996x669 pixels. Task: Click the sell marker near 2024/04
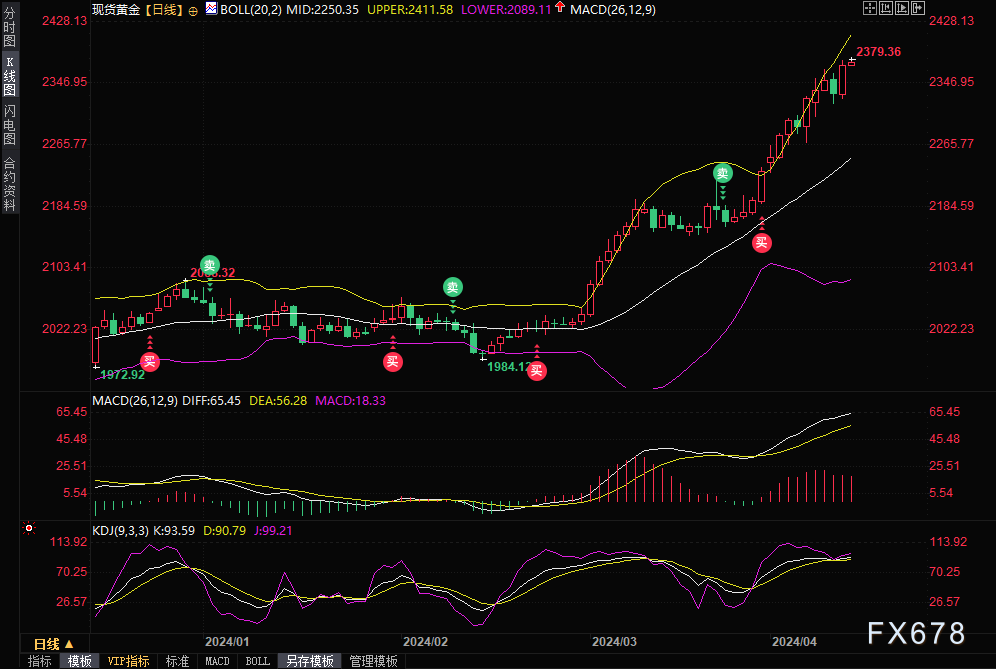click(722, 173)
